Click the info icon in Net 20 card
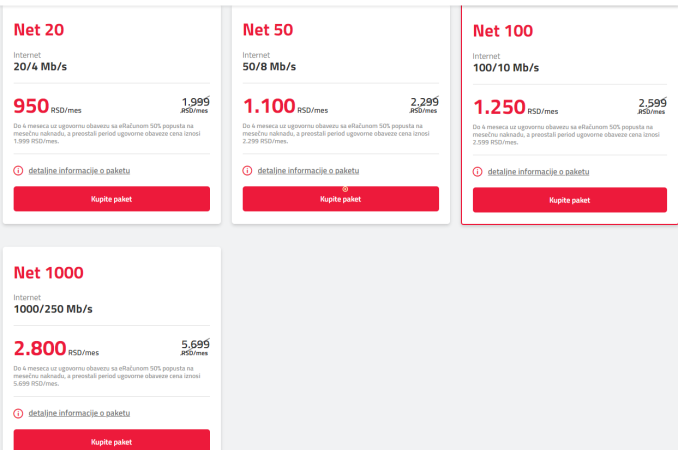 click(x=18, y=171)
